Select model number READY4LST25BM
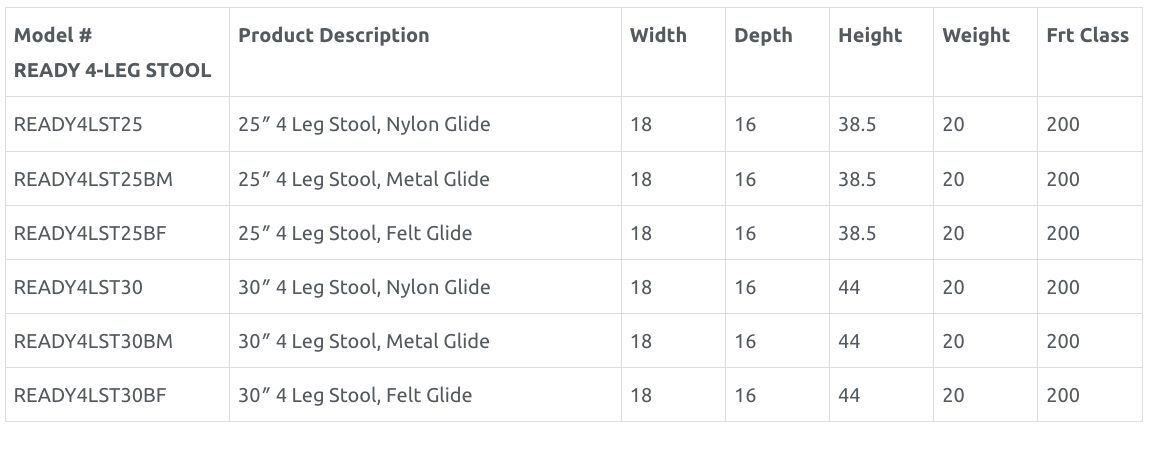 [x=93, y=180]
